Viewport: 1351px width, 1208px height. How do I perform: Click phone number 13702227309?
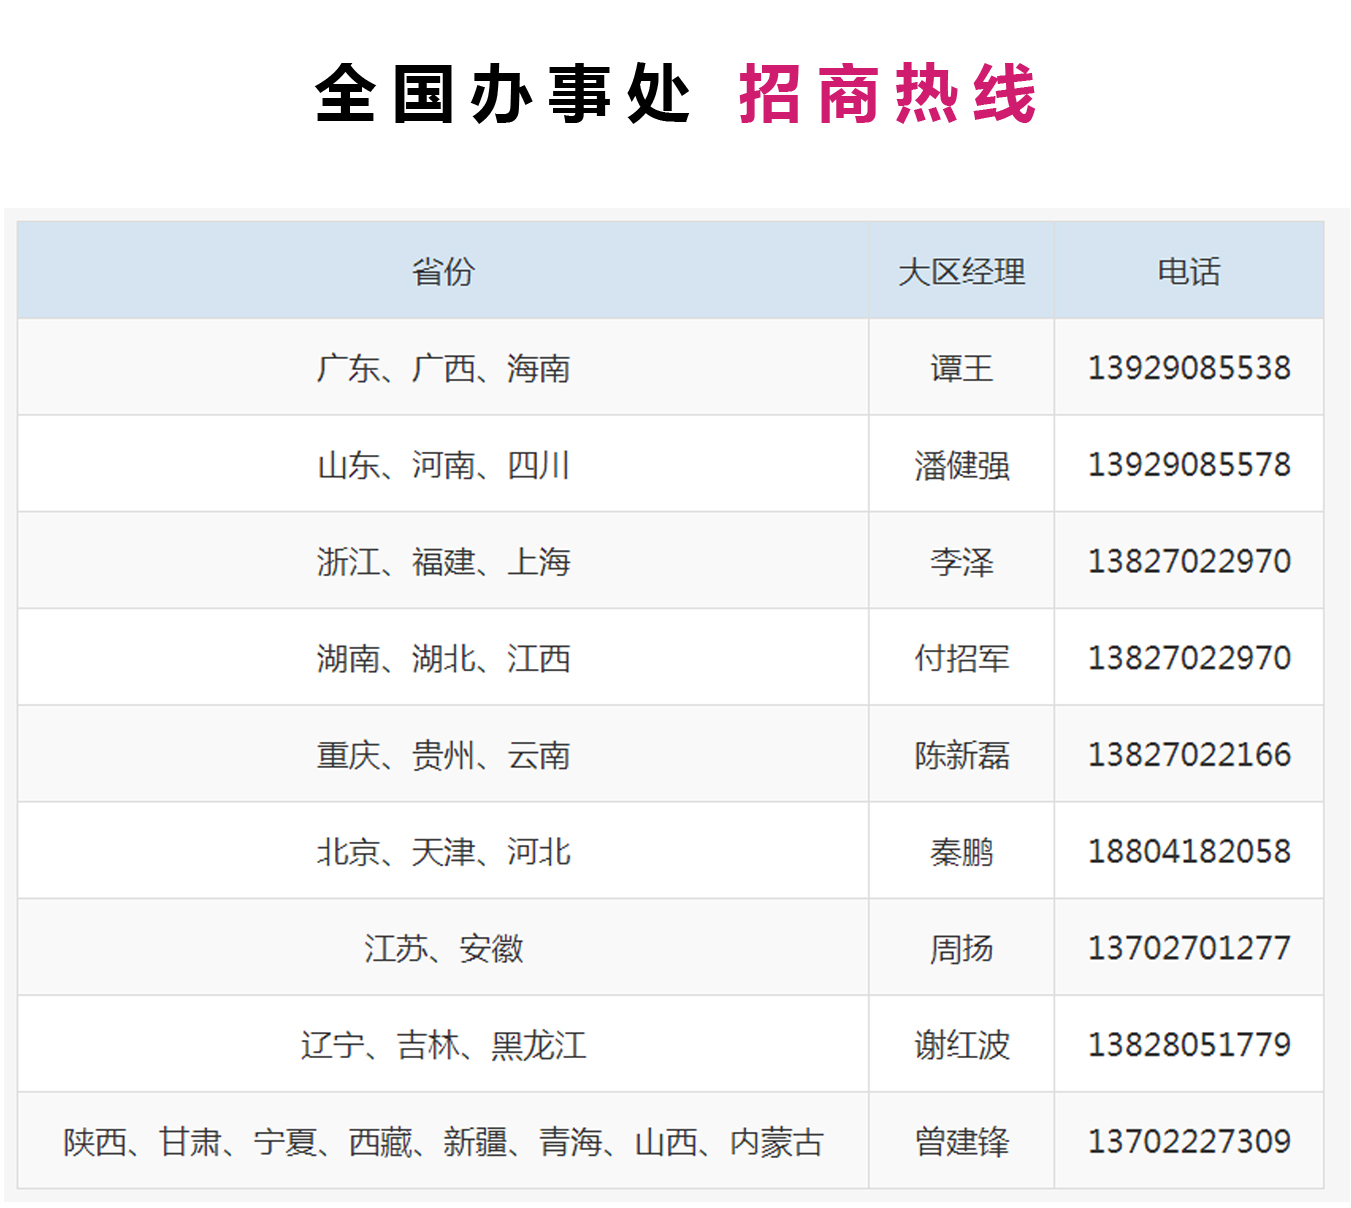(1188, 1141)
